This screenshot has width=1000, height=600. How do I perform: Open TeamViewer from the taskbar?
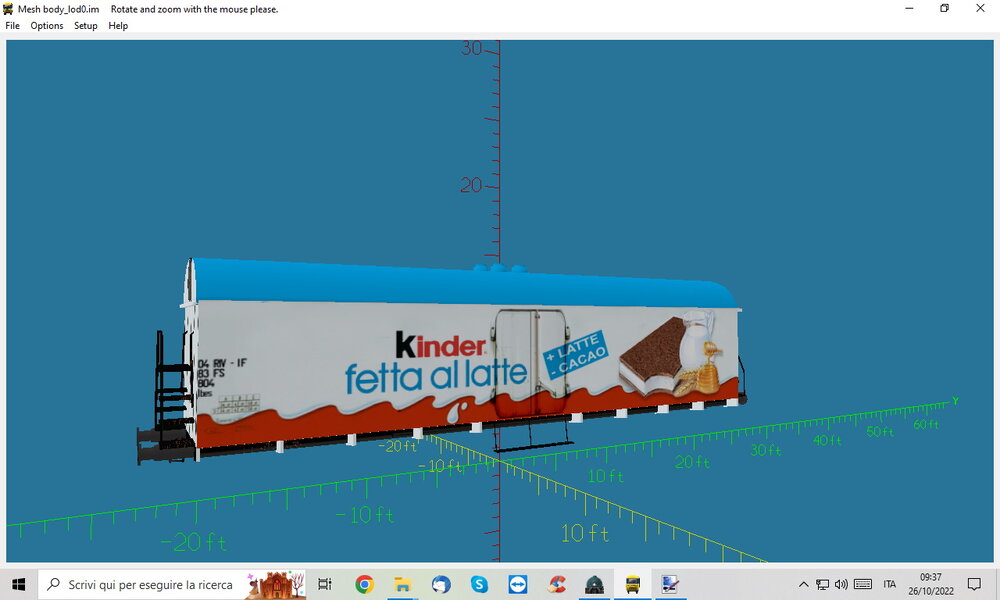point(517,584)
